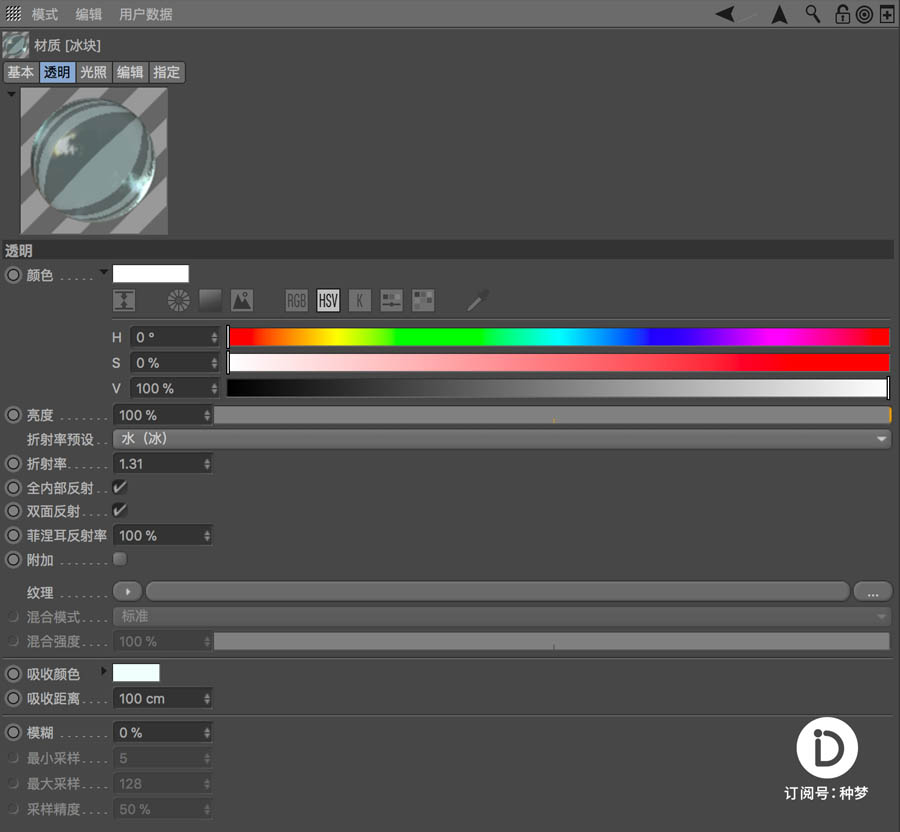Switch to the 光照 tab
The width and height of the screenshot is (900, 832).
tap(93, 72)
